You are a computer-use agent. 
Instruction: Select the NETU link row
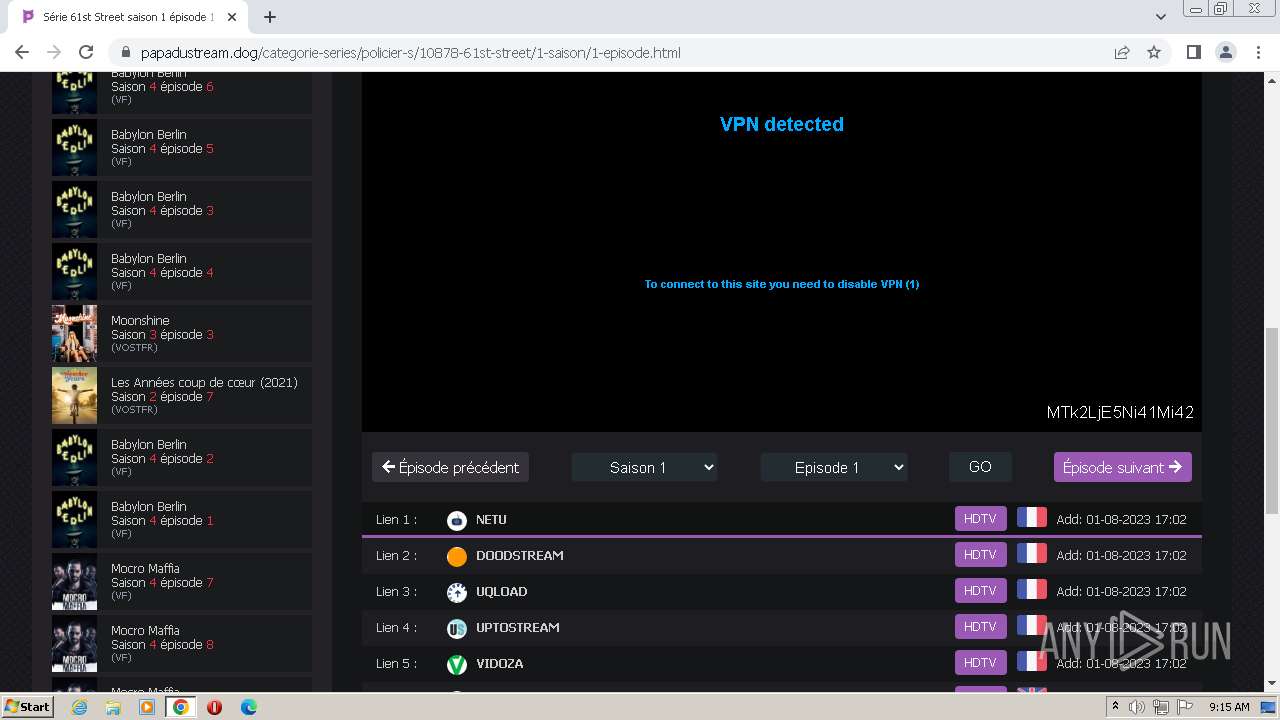point(782,520)
